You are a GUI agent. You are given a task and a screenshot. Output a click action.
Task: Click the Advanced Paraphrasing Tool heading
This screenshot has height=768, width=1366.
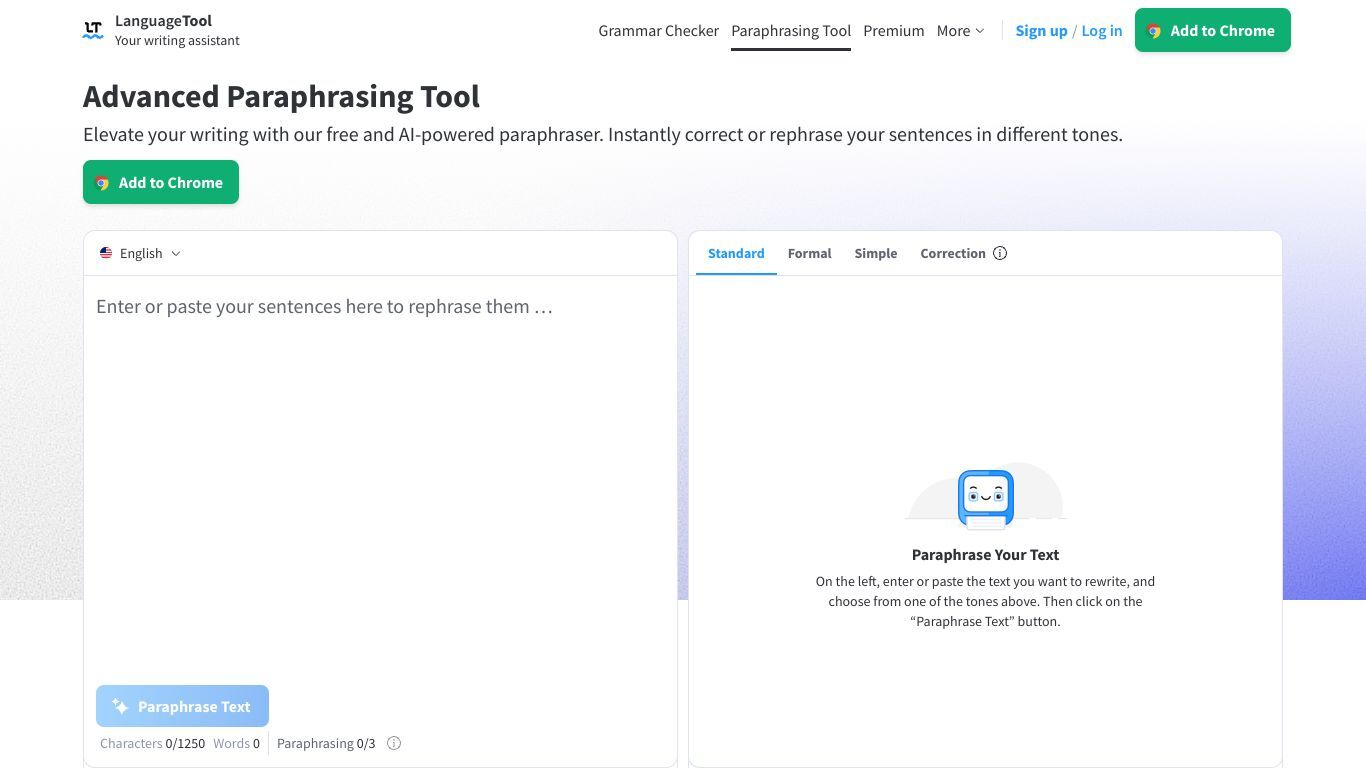tap(281, 97)
